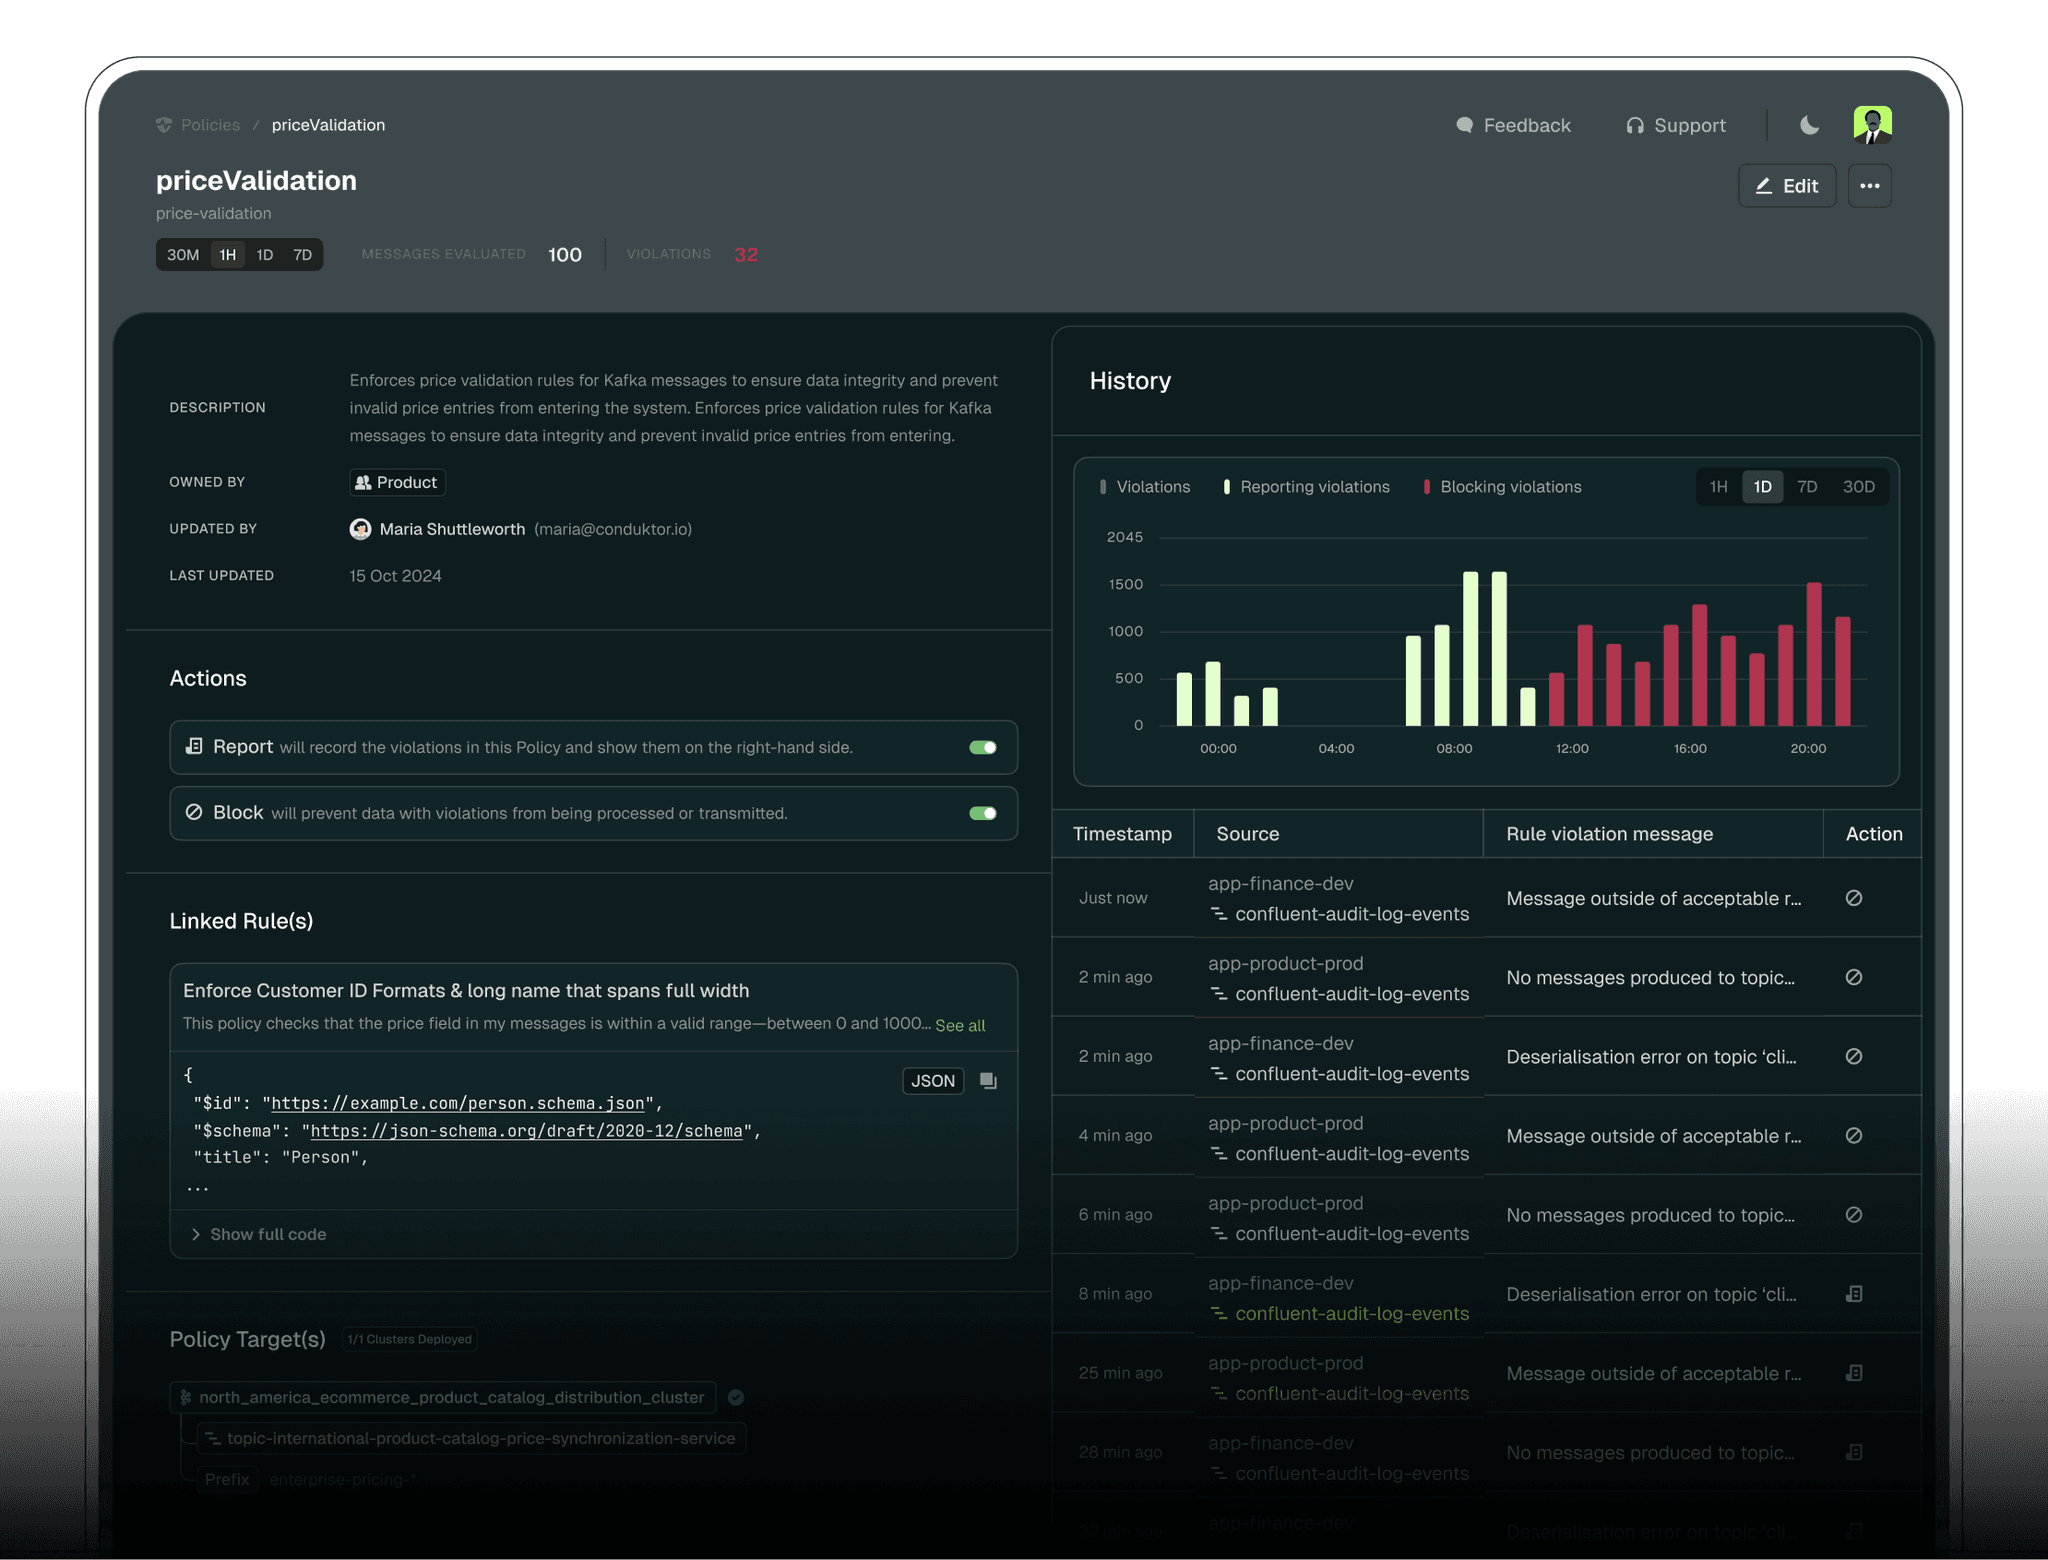The image size is (2048, 1560).
Task: Copy the JSON code snippet
Action: (x=988, y=1081)
